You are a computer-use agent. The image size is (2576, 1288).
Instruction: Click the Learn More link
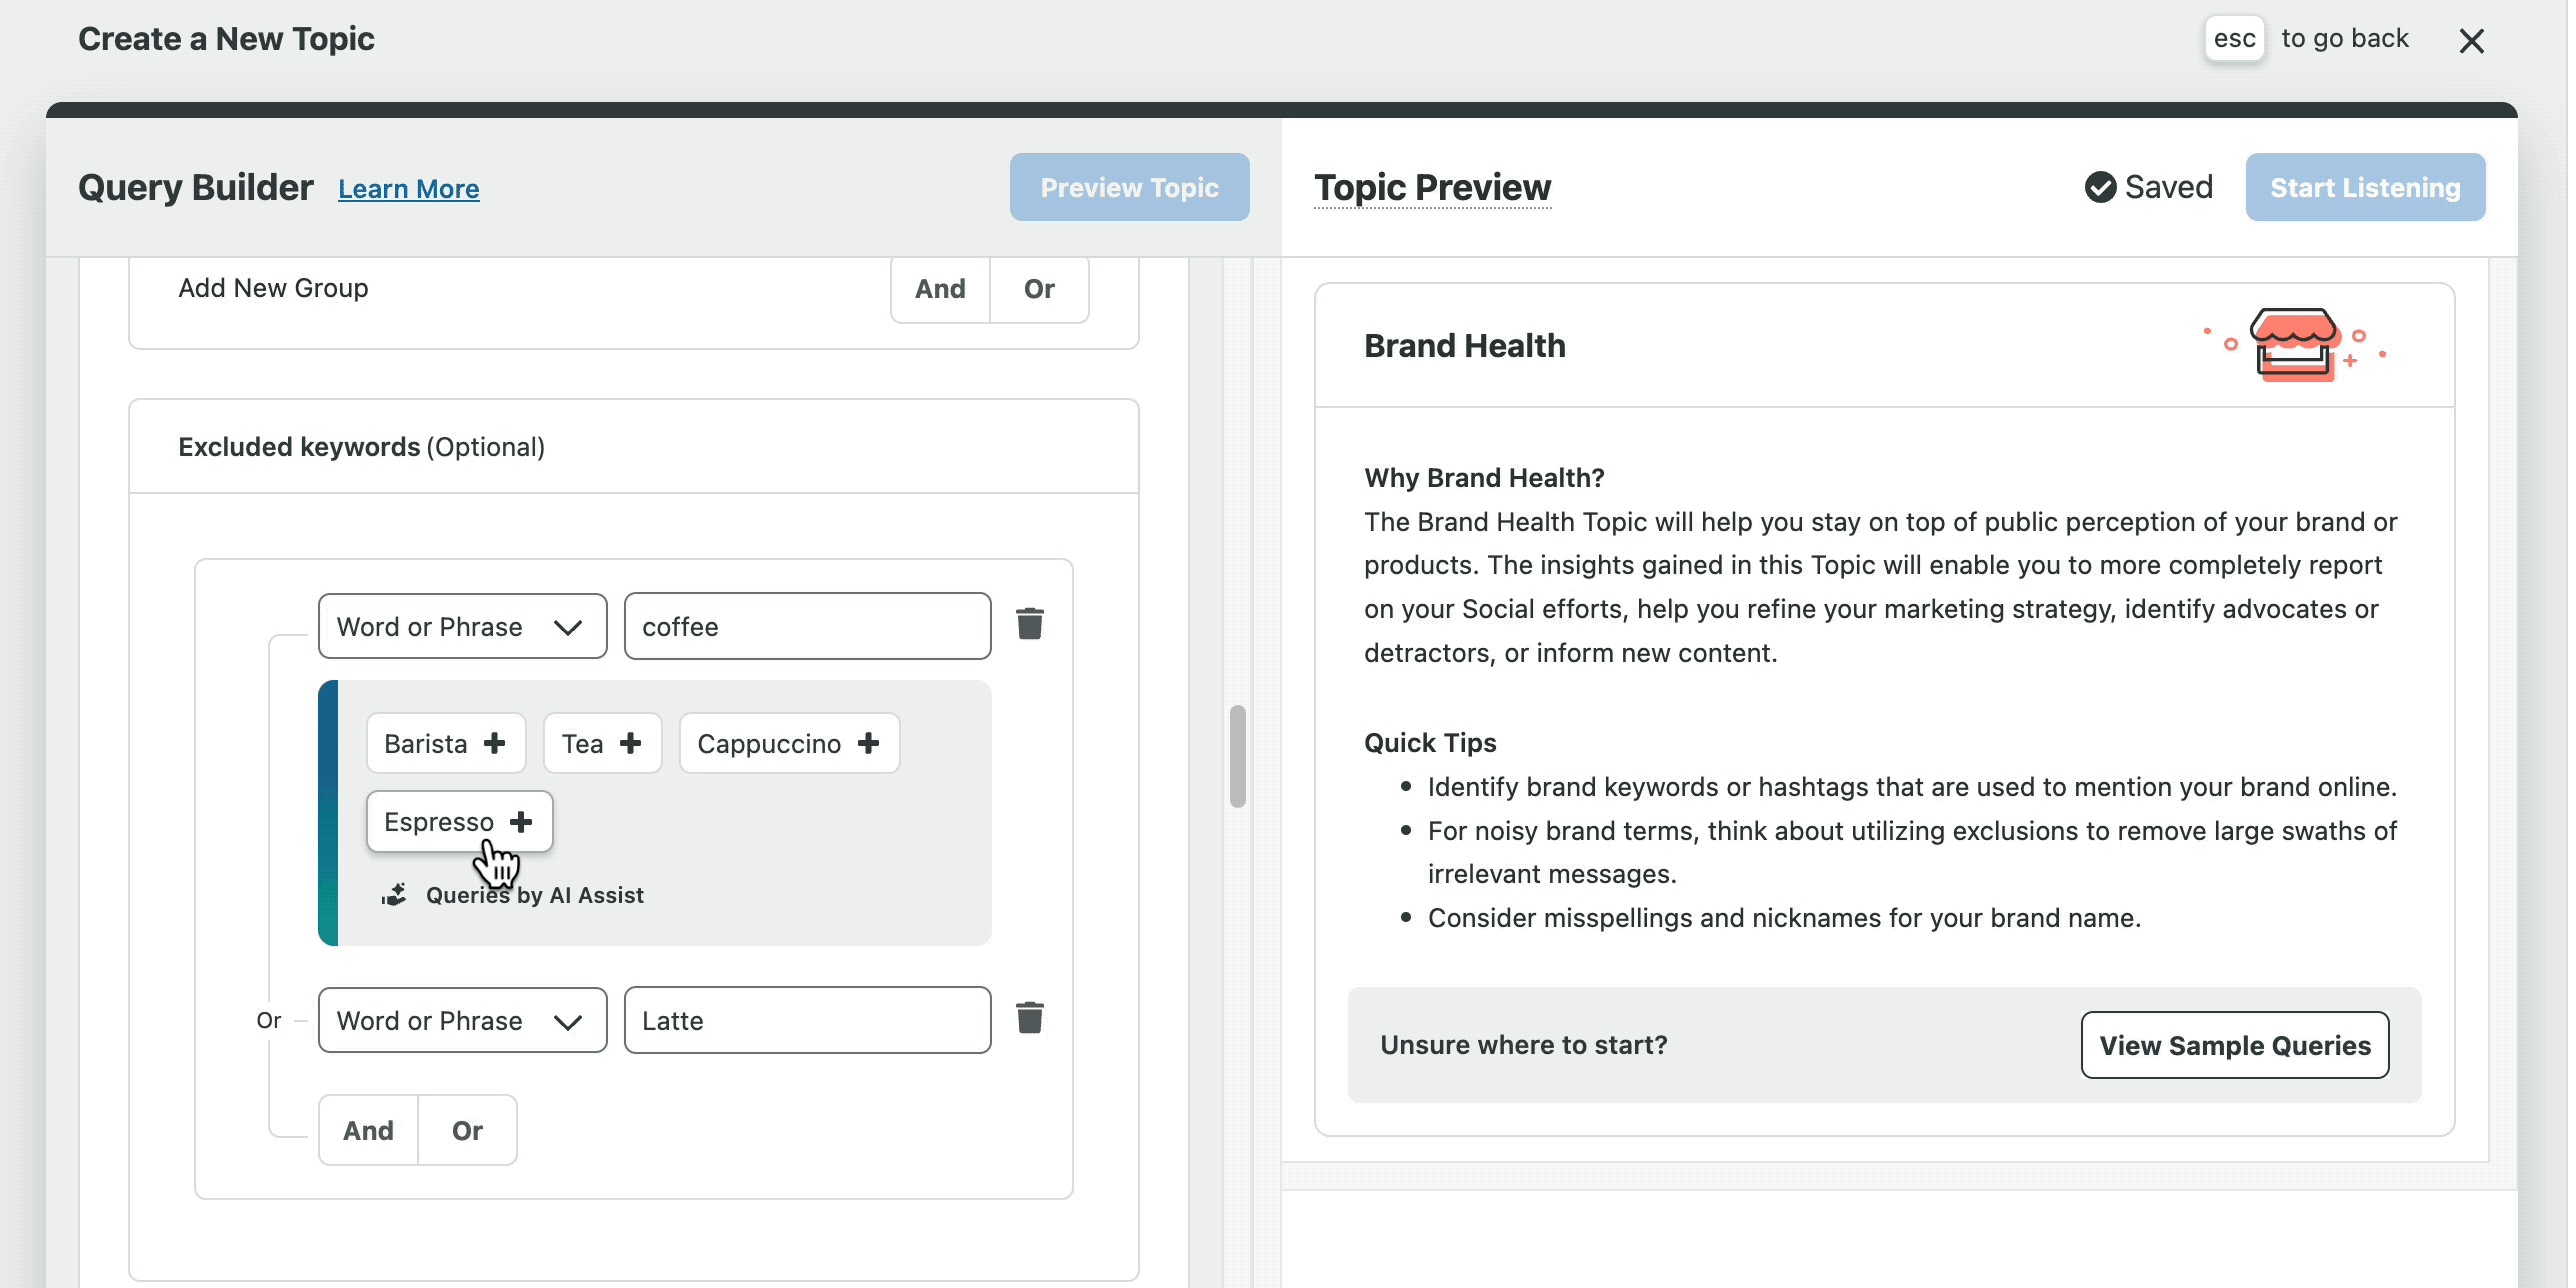[x=408, y=189]
